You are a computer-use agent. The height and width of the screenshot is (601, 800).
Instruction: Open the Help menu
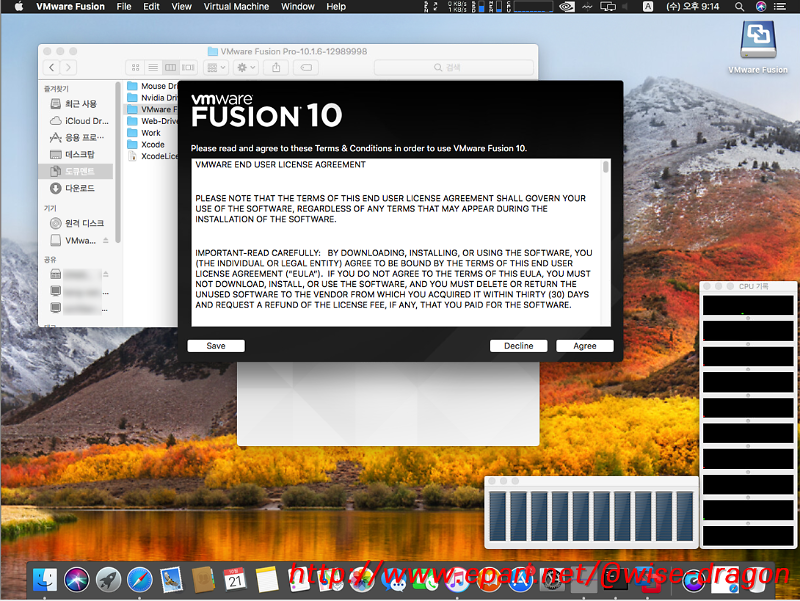point(336,7)
